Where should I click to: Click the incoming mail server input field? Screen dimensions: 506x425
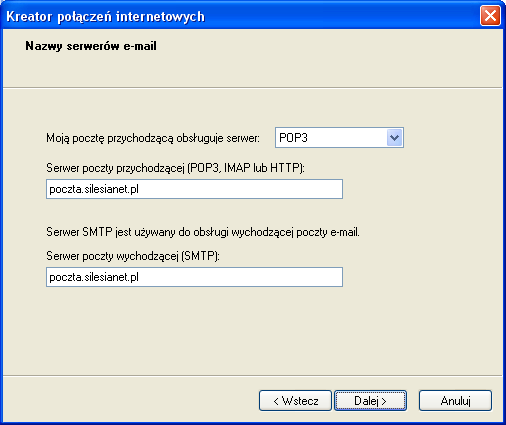pyautogui.click(x=194, y=189)
